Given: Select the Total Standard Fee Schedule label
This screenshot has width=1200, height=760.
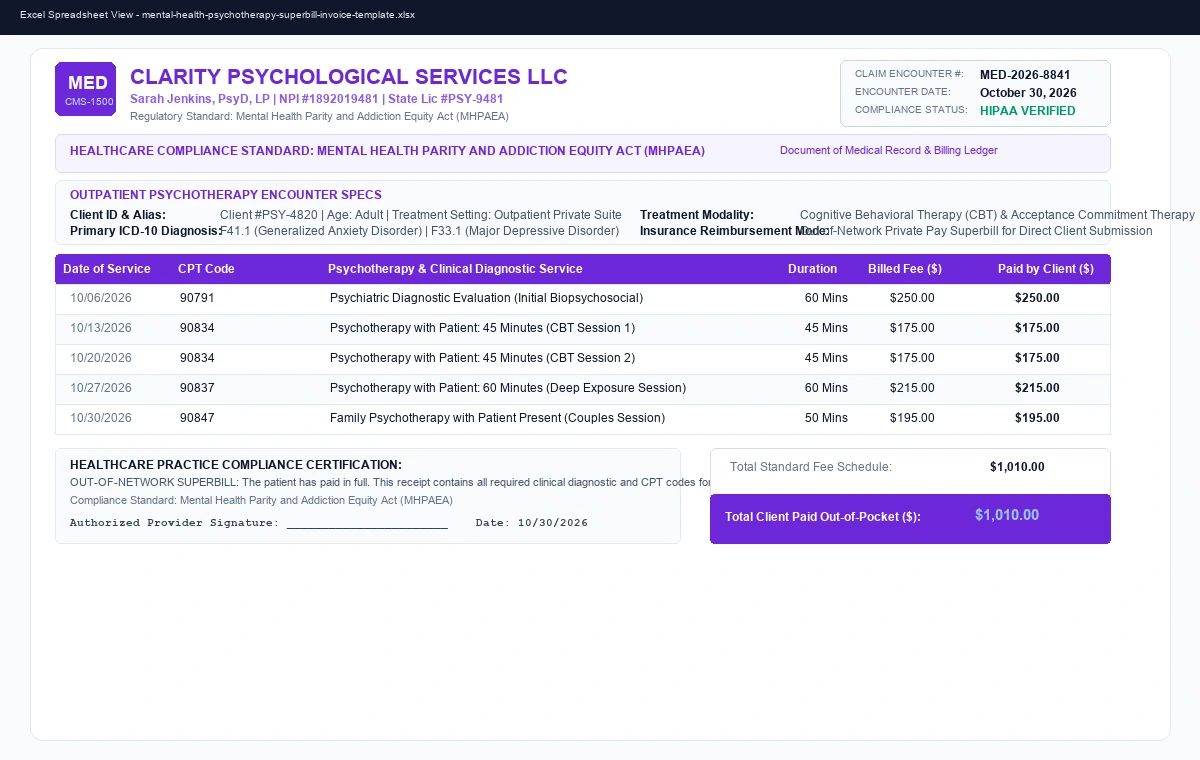Looking at the screenshot, I should 811,467.
